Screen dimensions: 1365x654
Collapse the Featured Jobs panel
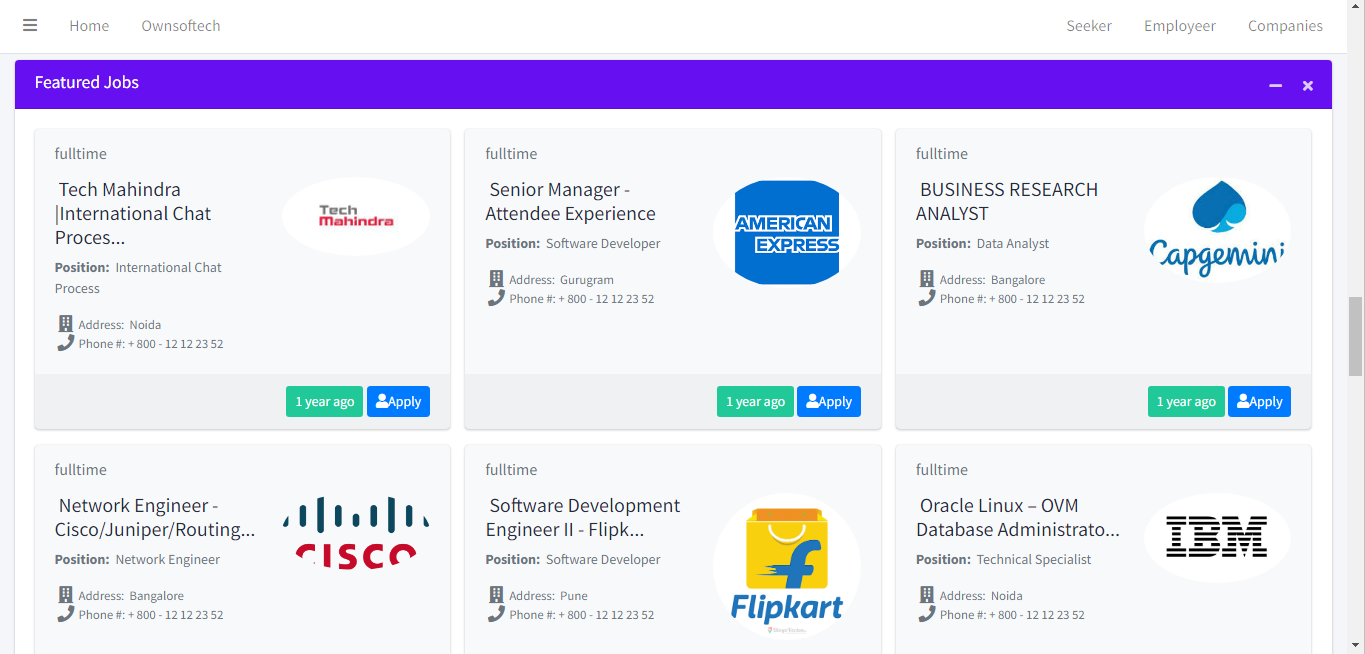tap(1275, 86)
